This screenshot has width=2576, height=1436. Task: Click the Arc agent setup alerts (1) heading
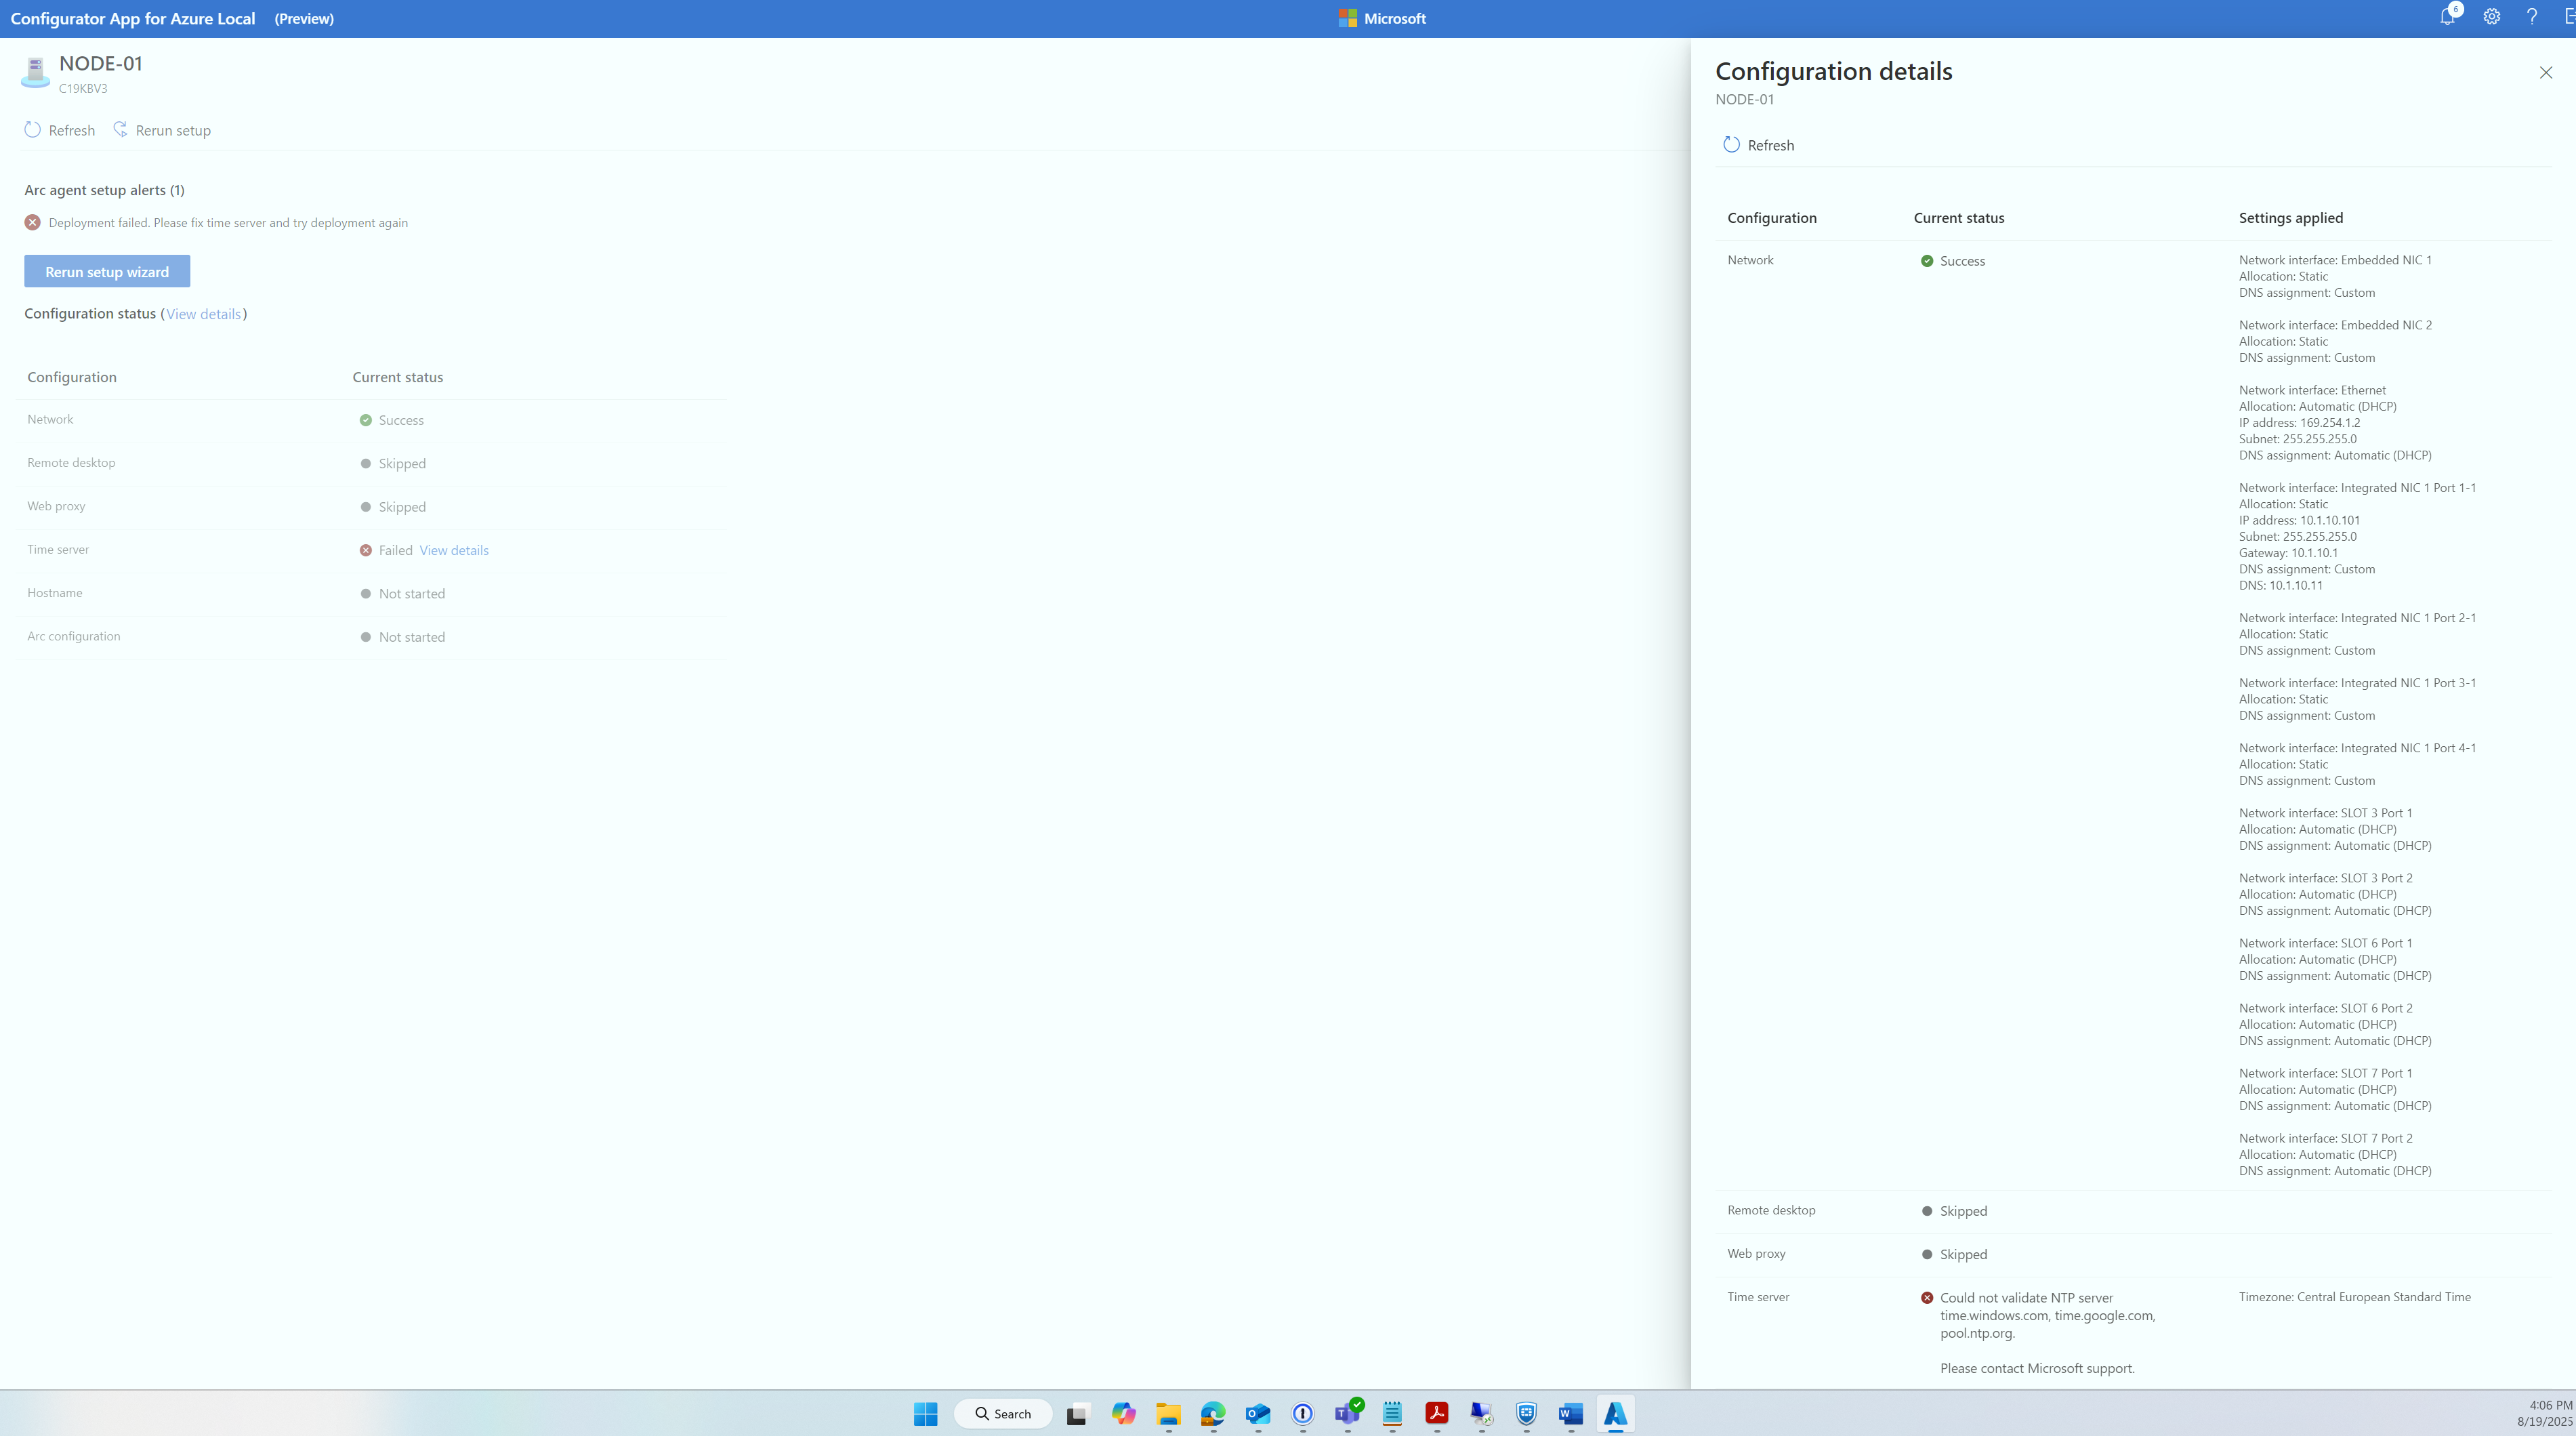coord(104,190)
